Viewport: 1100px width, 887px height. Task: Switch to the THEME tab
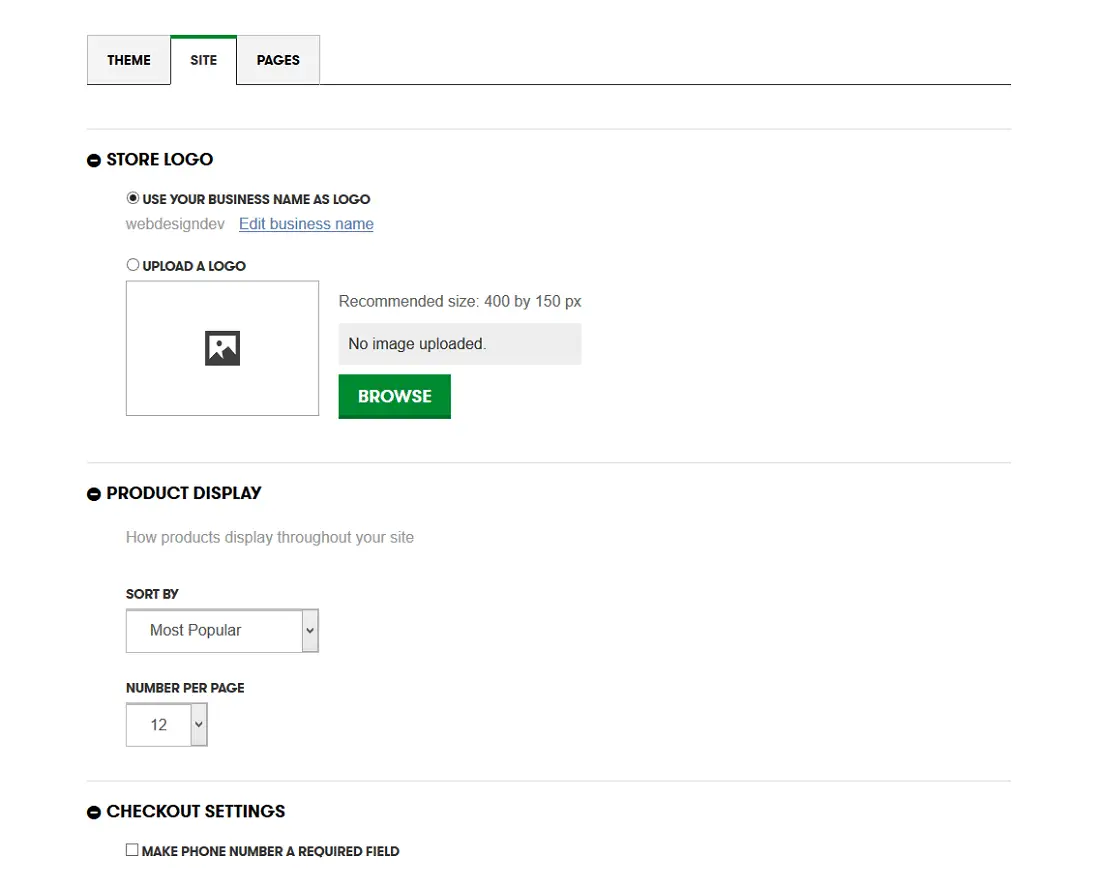coord(128,60)
